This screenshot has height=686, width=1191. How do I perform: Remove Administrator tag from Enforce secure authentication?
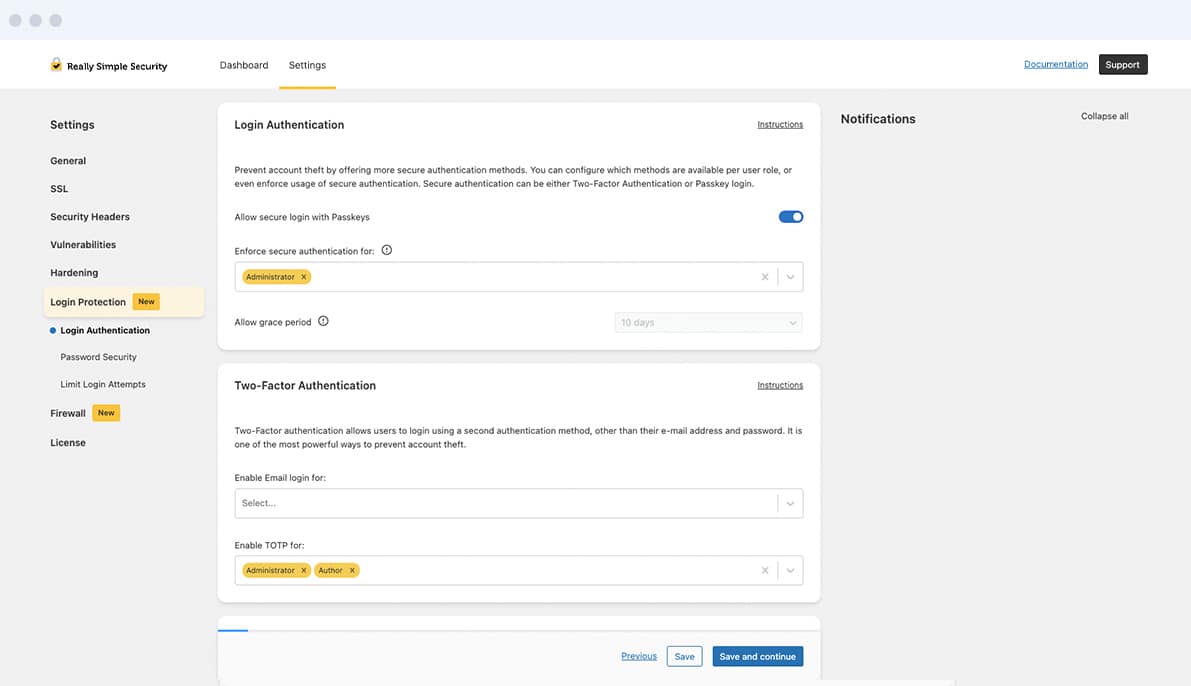tap(304, 277)
